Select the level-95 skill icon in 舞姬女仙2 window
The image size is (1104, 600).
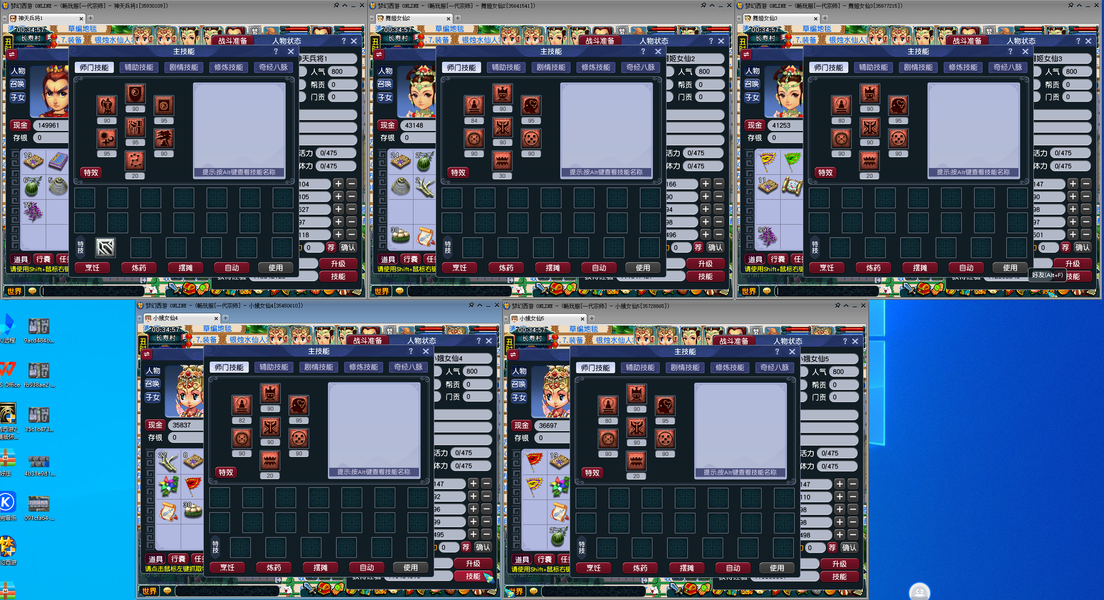click(x=530, y=106)
